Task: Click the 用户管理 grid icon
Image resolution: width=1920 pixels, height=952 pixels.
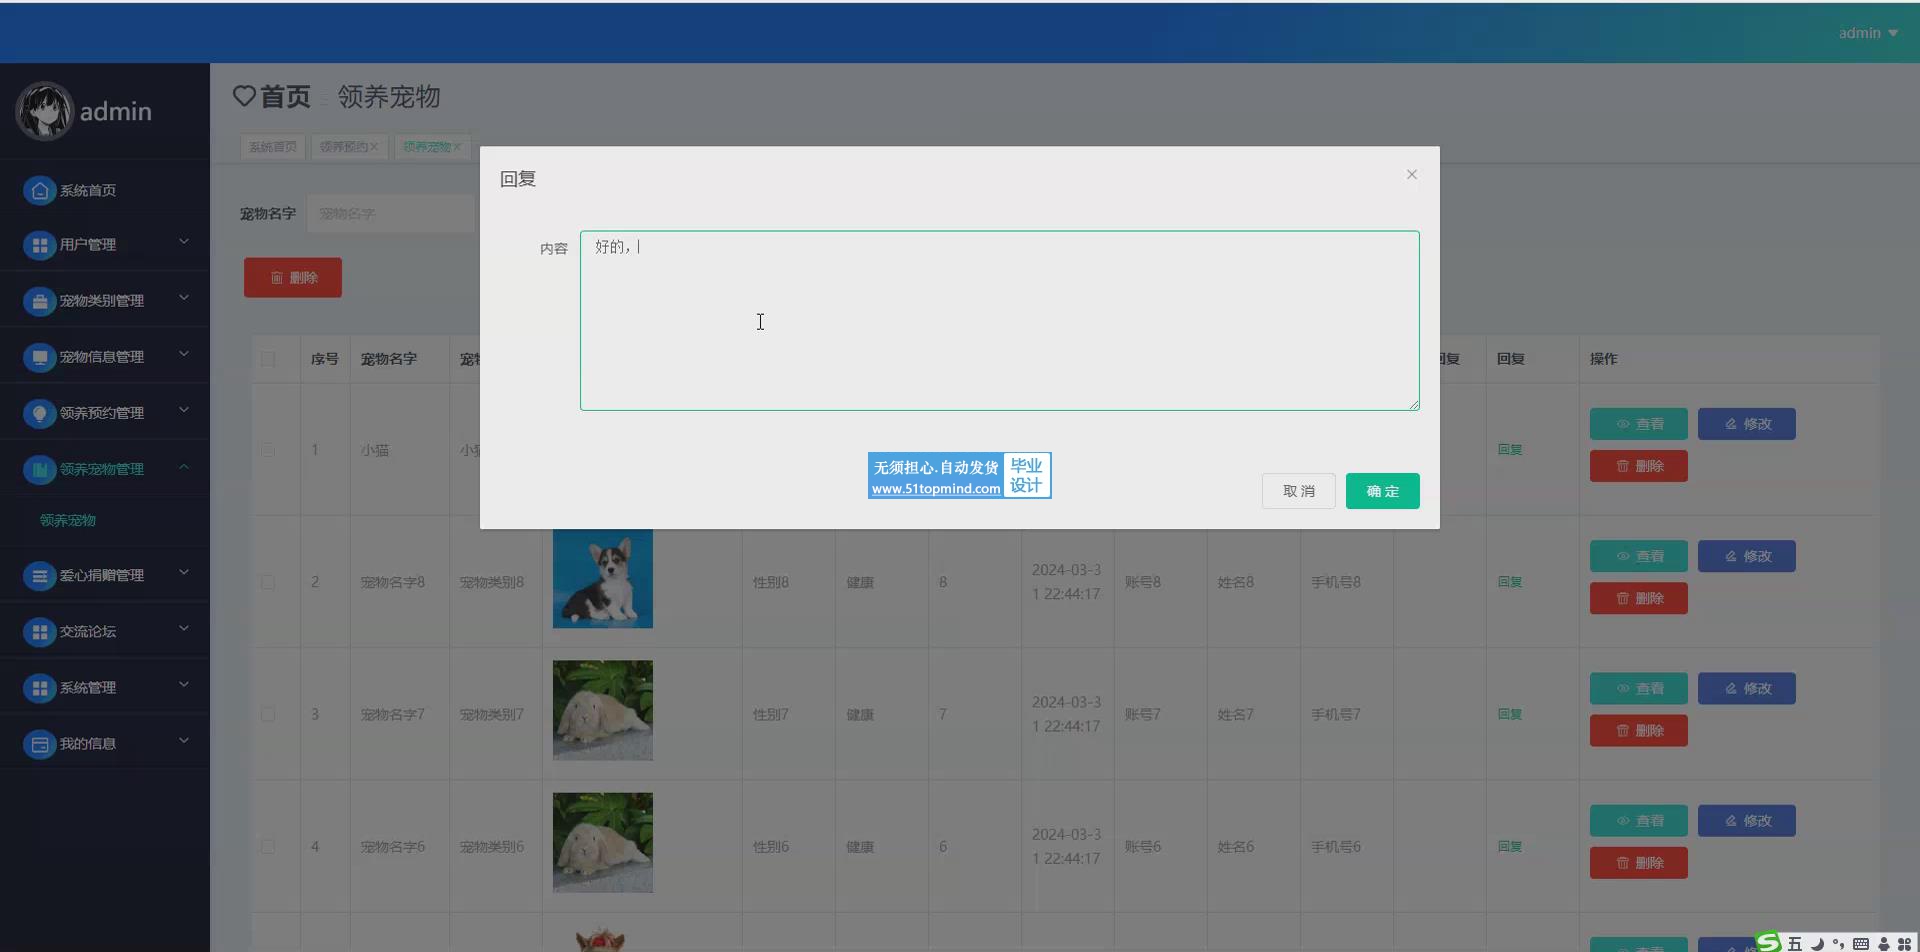Action: [x=39, y=245]
